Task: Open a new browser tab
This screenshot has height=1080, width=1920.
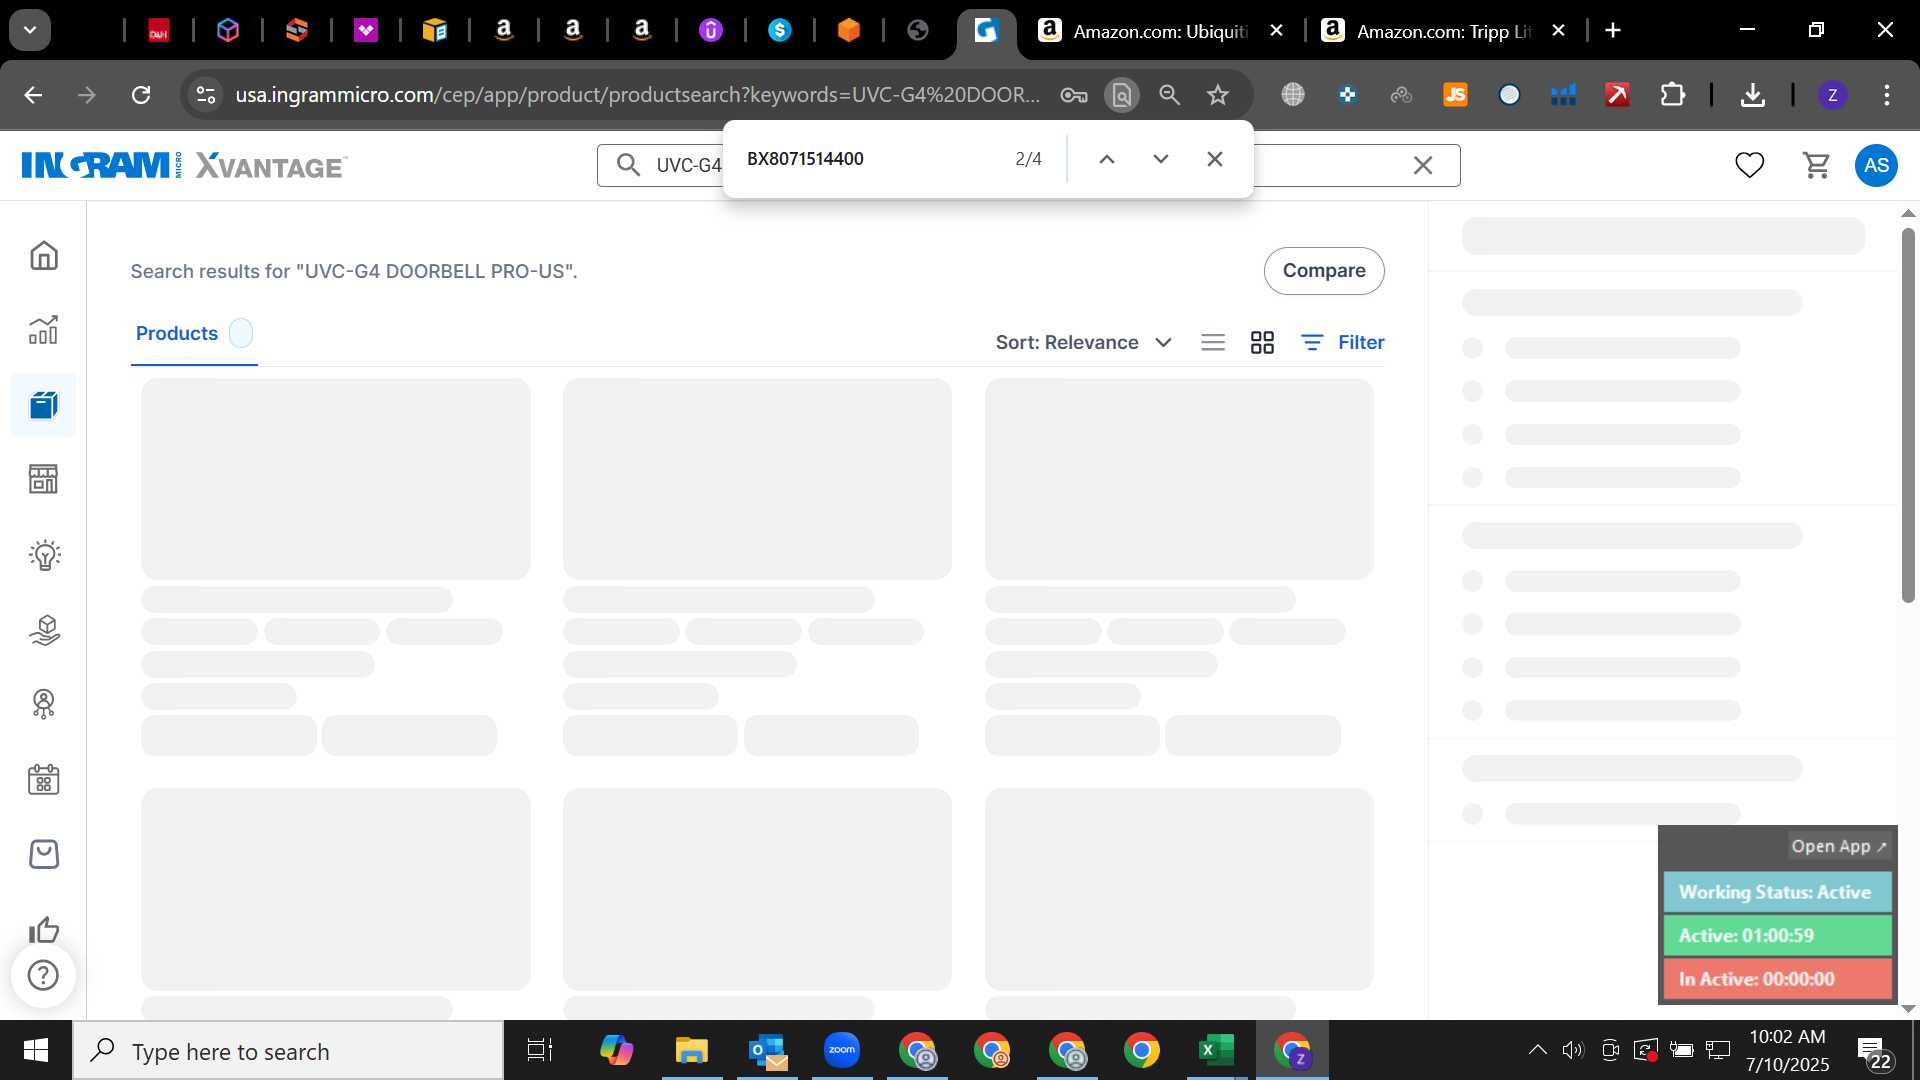Action: (x=1613, y=31)
